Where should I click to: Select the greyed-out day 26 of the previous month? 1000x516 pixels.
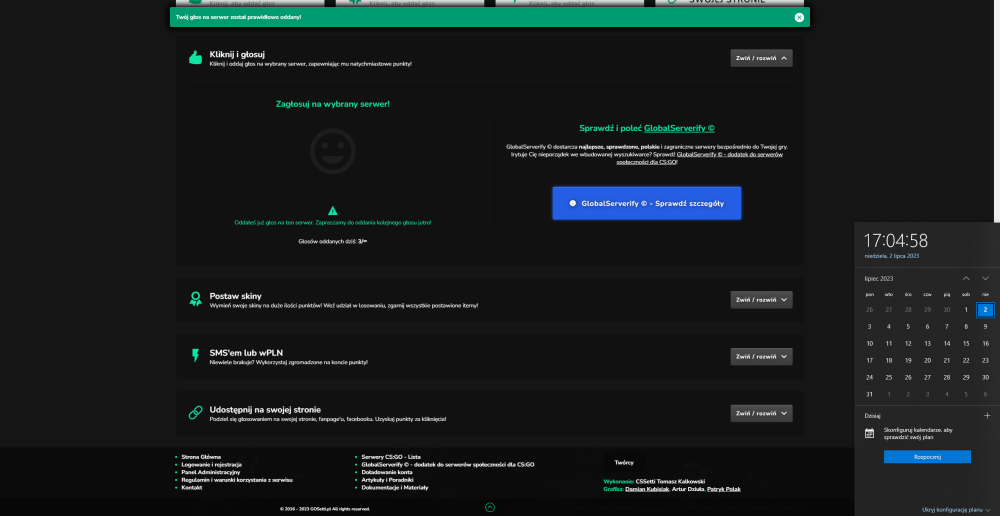869,309
